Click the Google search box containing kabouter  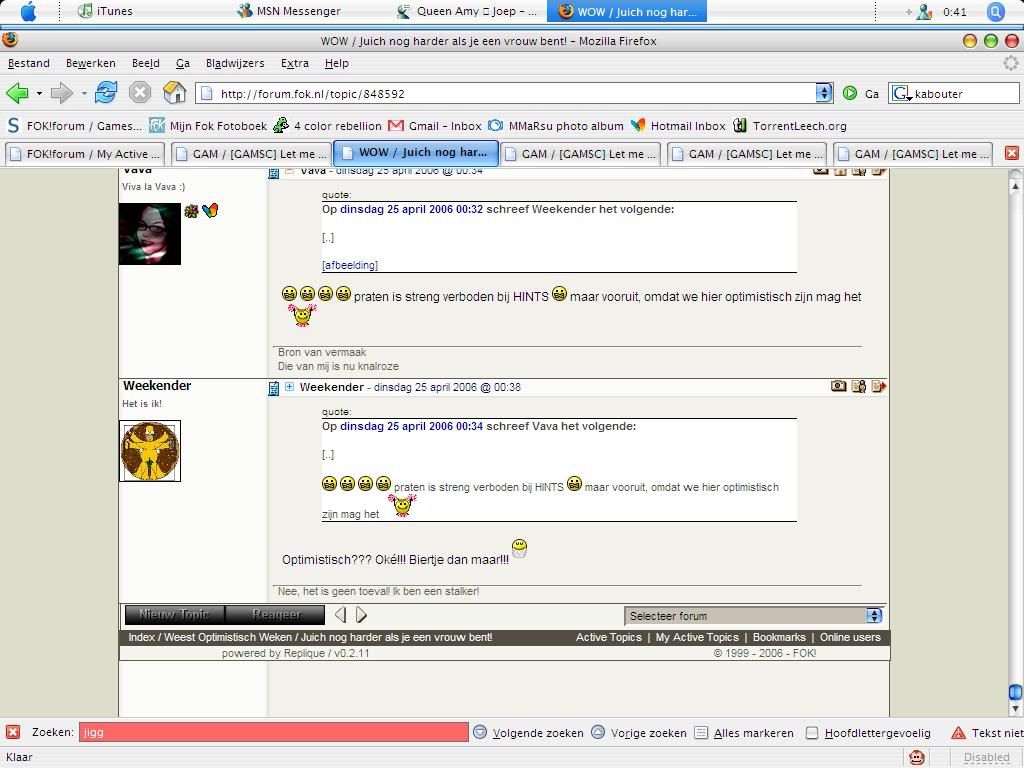964,93
